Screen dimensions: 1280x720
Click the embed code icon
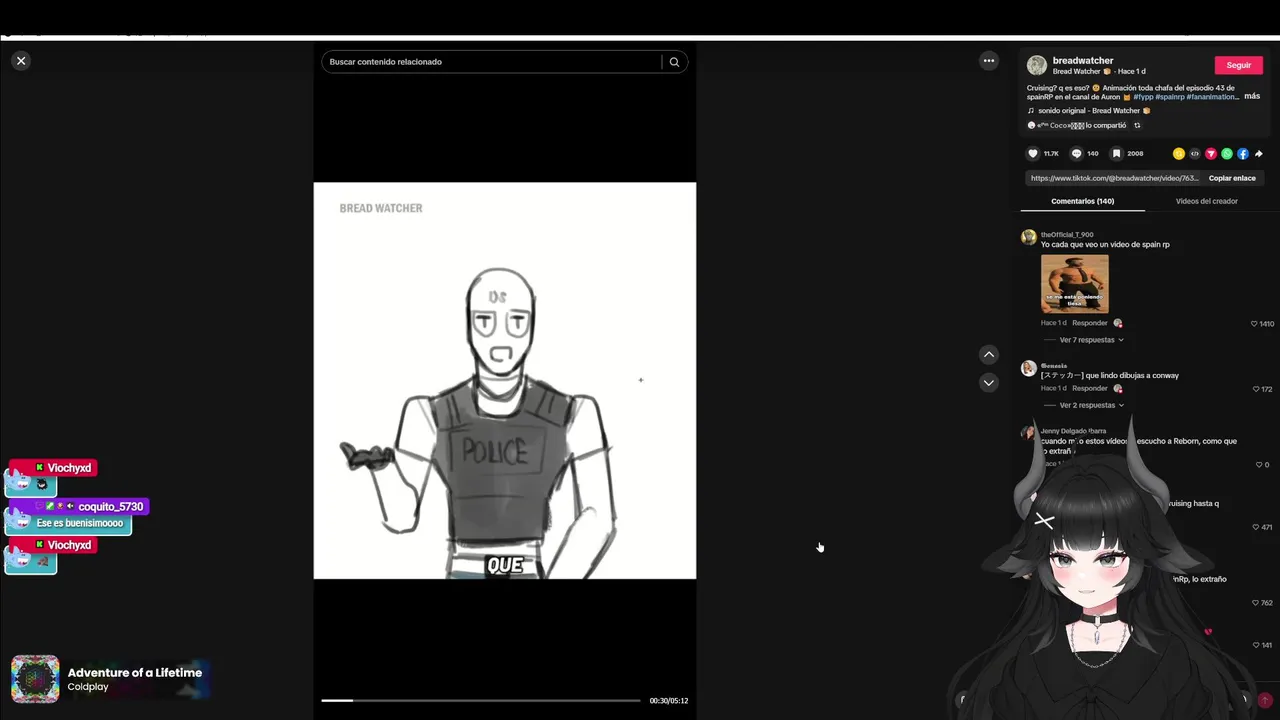coord(1195,154)
